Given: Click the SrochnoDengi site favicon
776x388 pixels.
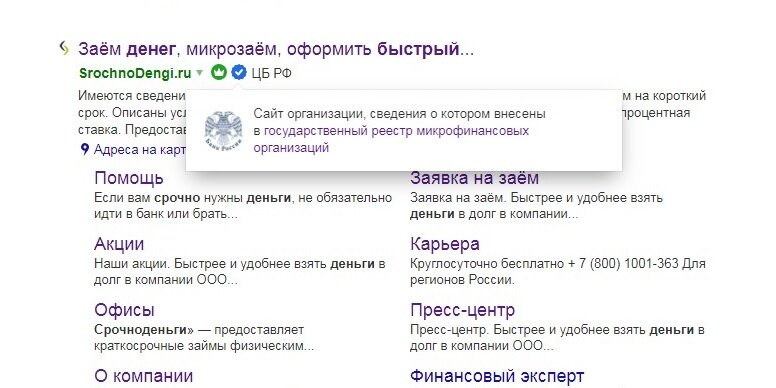Looking at the screenshot, I should point(63,48).
